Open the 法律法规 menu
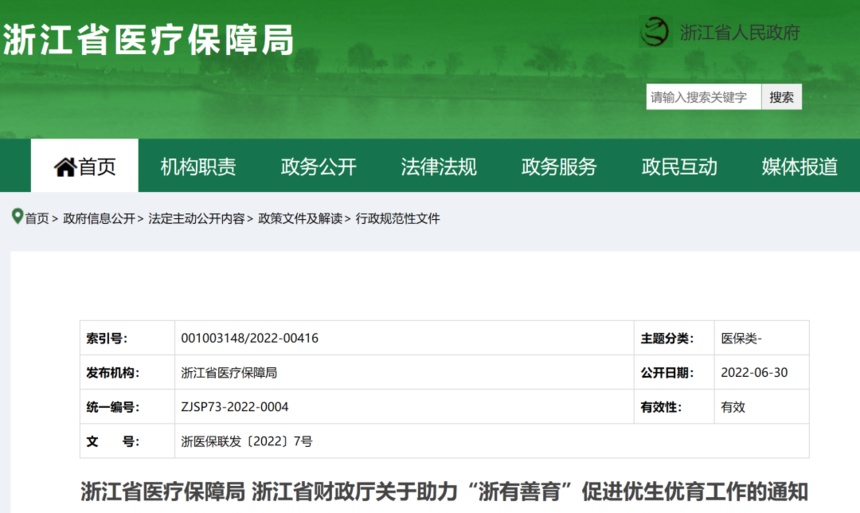 (439, 167)
